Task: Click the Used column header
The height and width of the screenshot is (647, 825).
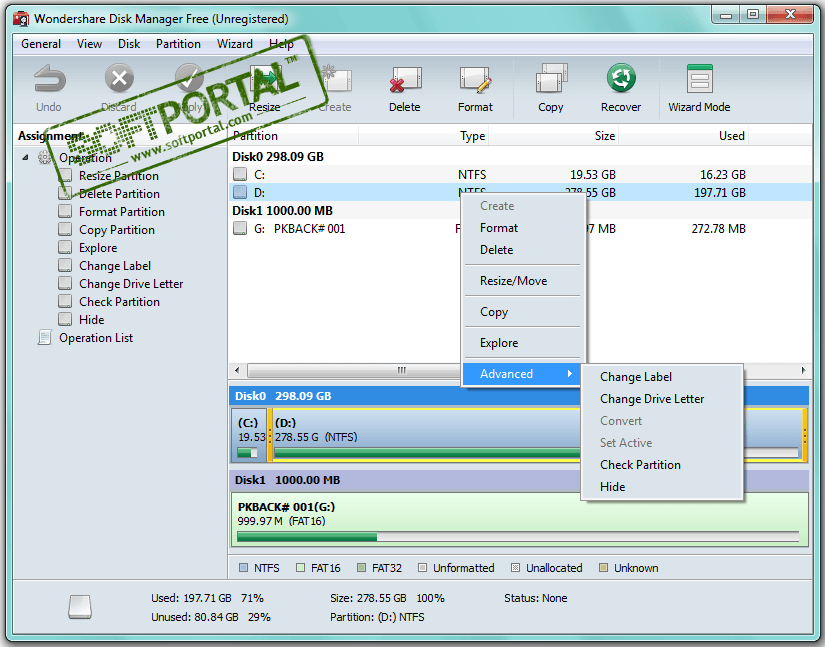Action: [683, 136]
